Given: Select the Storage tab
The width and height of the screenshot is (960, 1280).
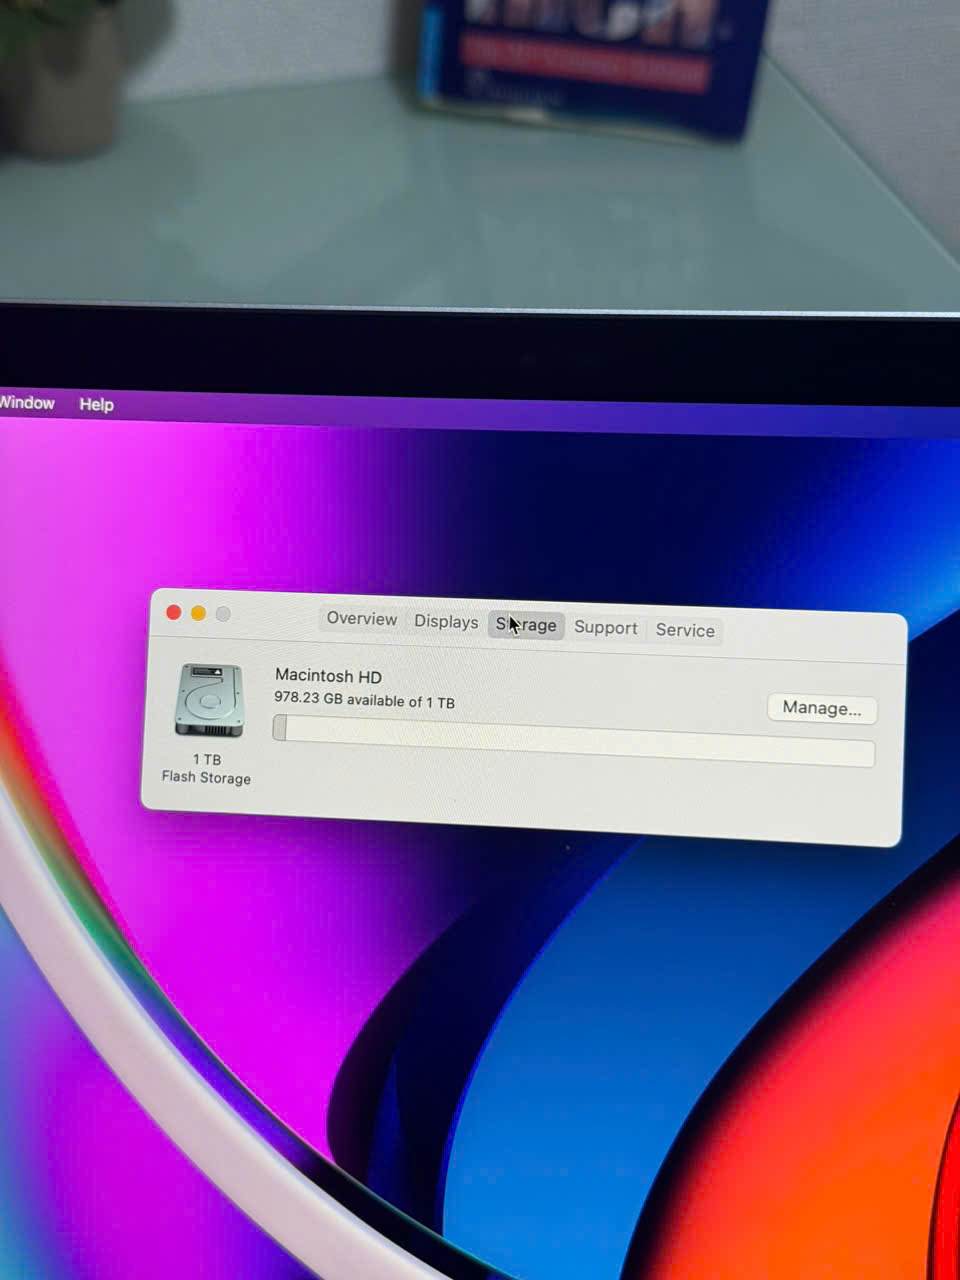Looking at the screenshot, I should coord(526,625).
